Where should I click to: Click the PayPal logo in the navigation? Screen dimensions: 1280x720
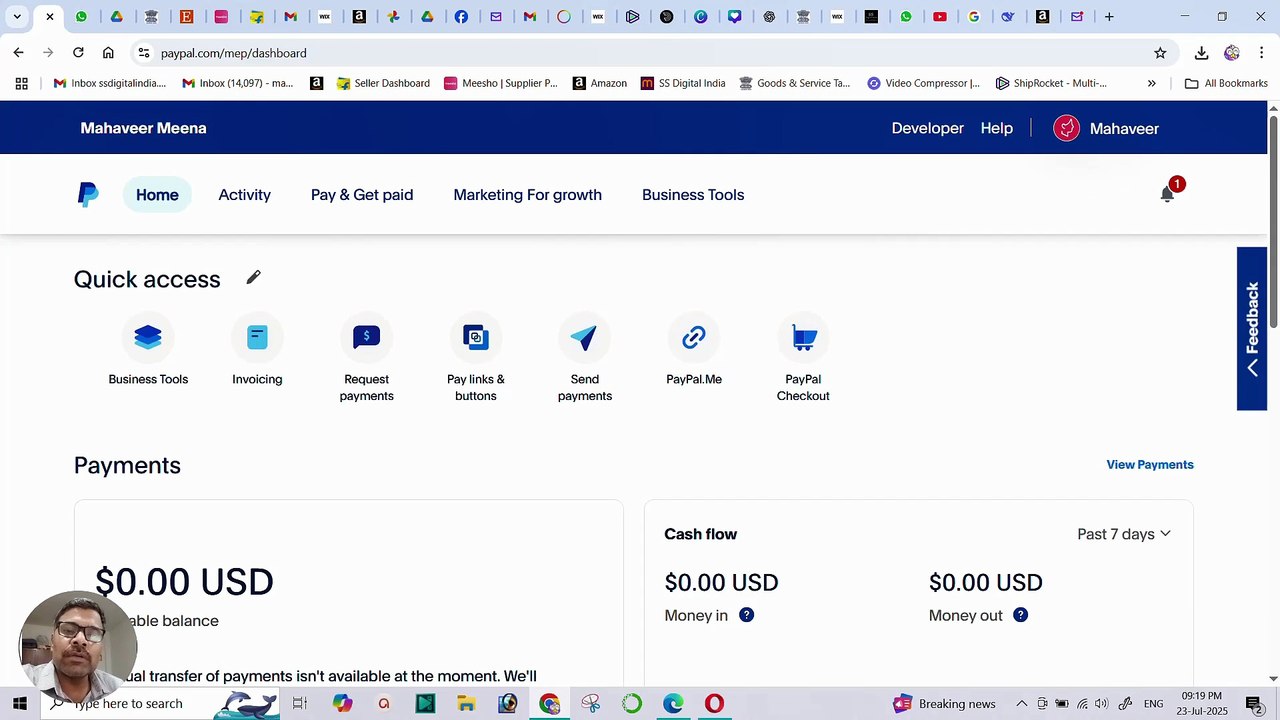[88, 195]
